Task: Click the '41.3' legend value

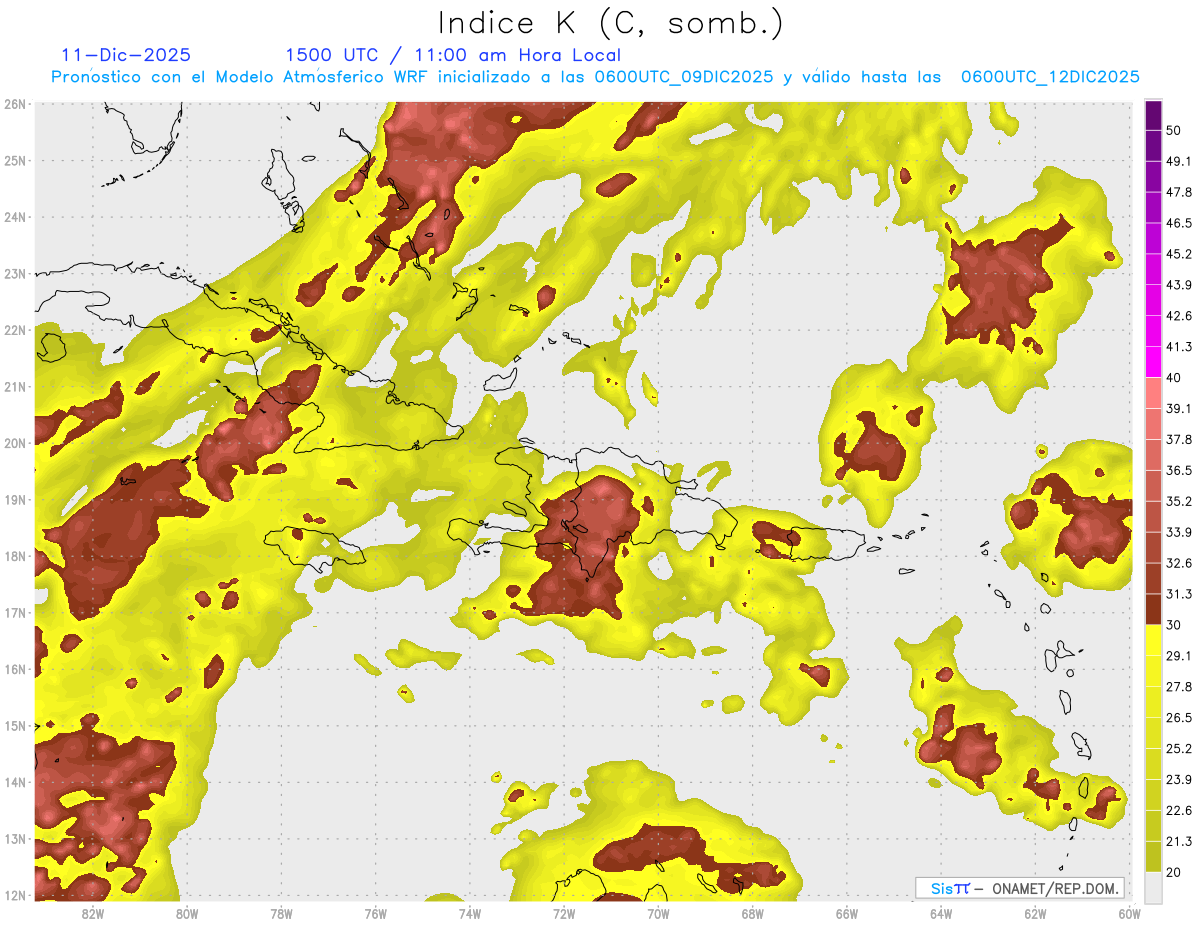Action: tap(1179, 347)
